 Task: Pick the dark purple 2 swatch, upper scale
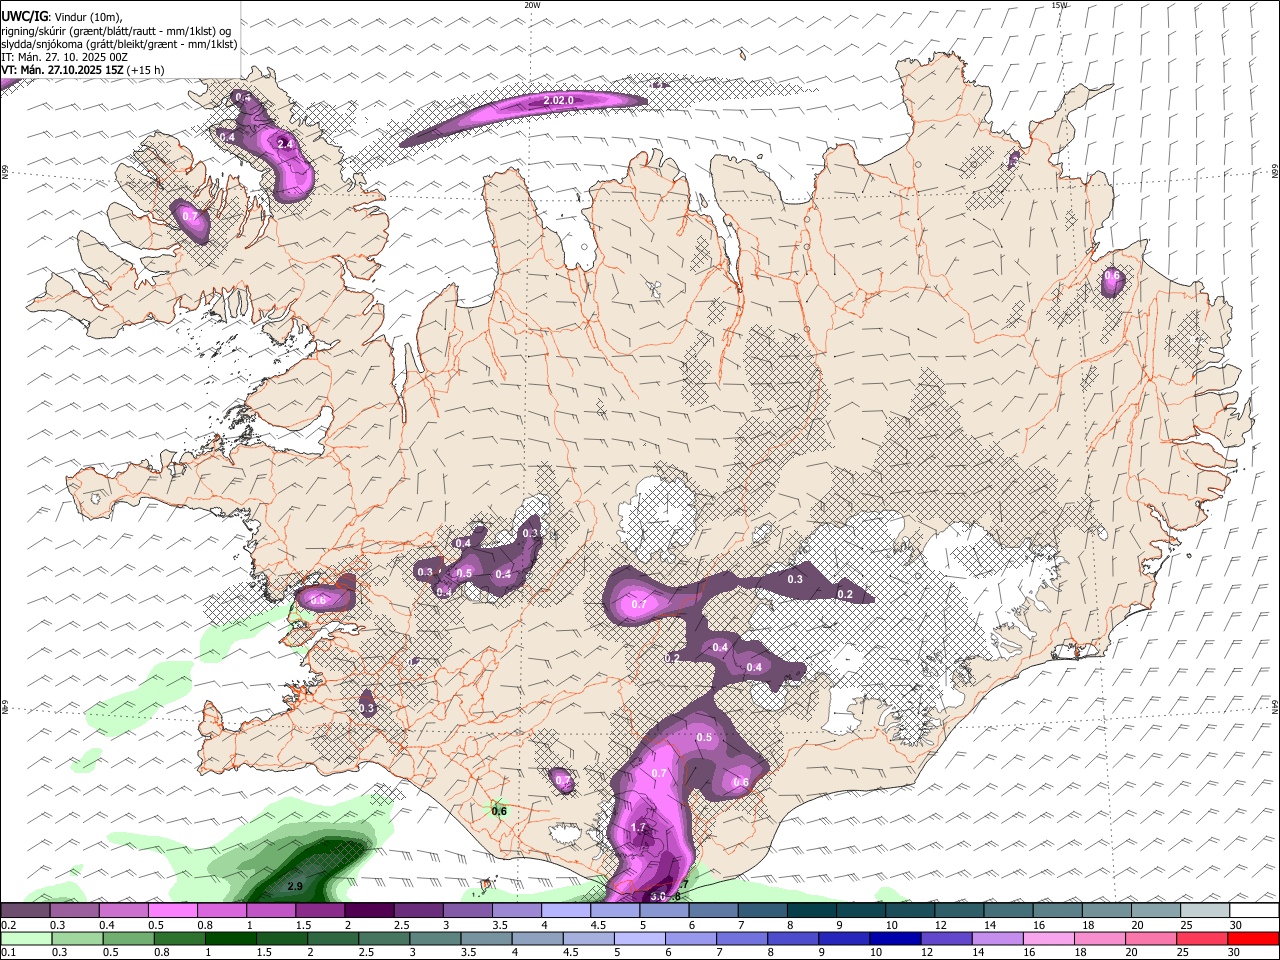(368, 911)
